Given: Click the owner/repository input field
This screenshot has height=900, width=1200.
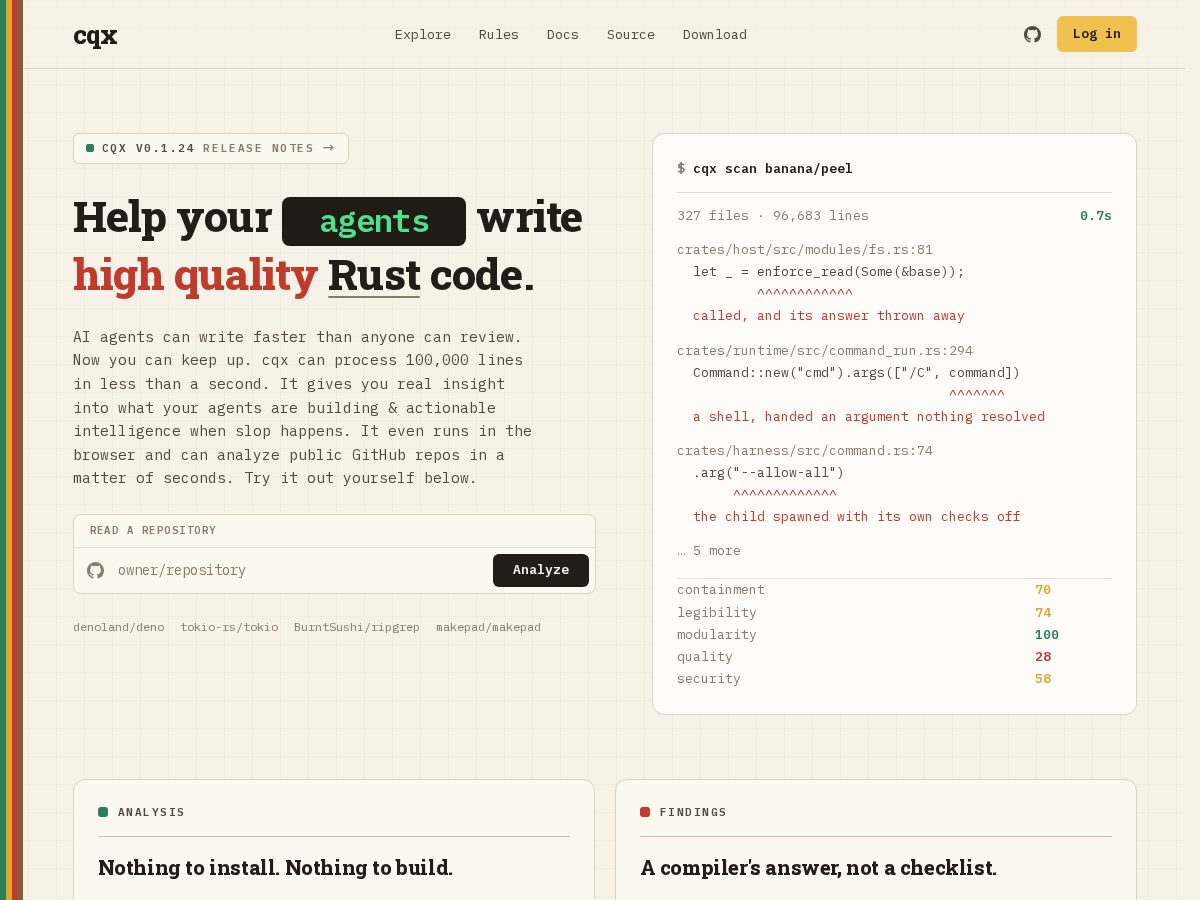Looking at the screenshot, I should [x=300, y=570].
